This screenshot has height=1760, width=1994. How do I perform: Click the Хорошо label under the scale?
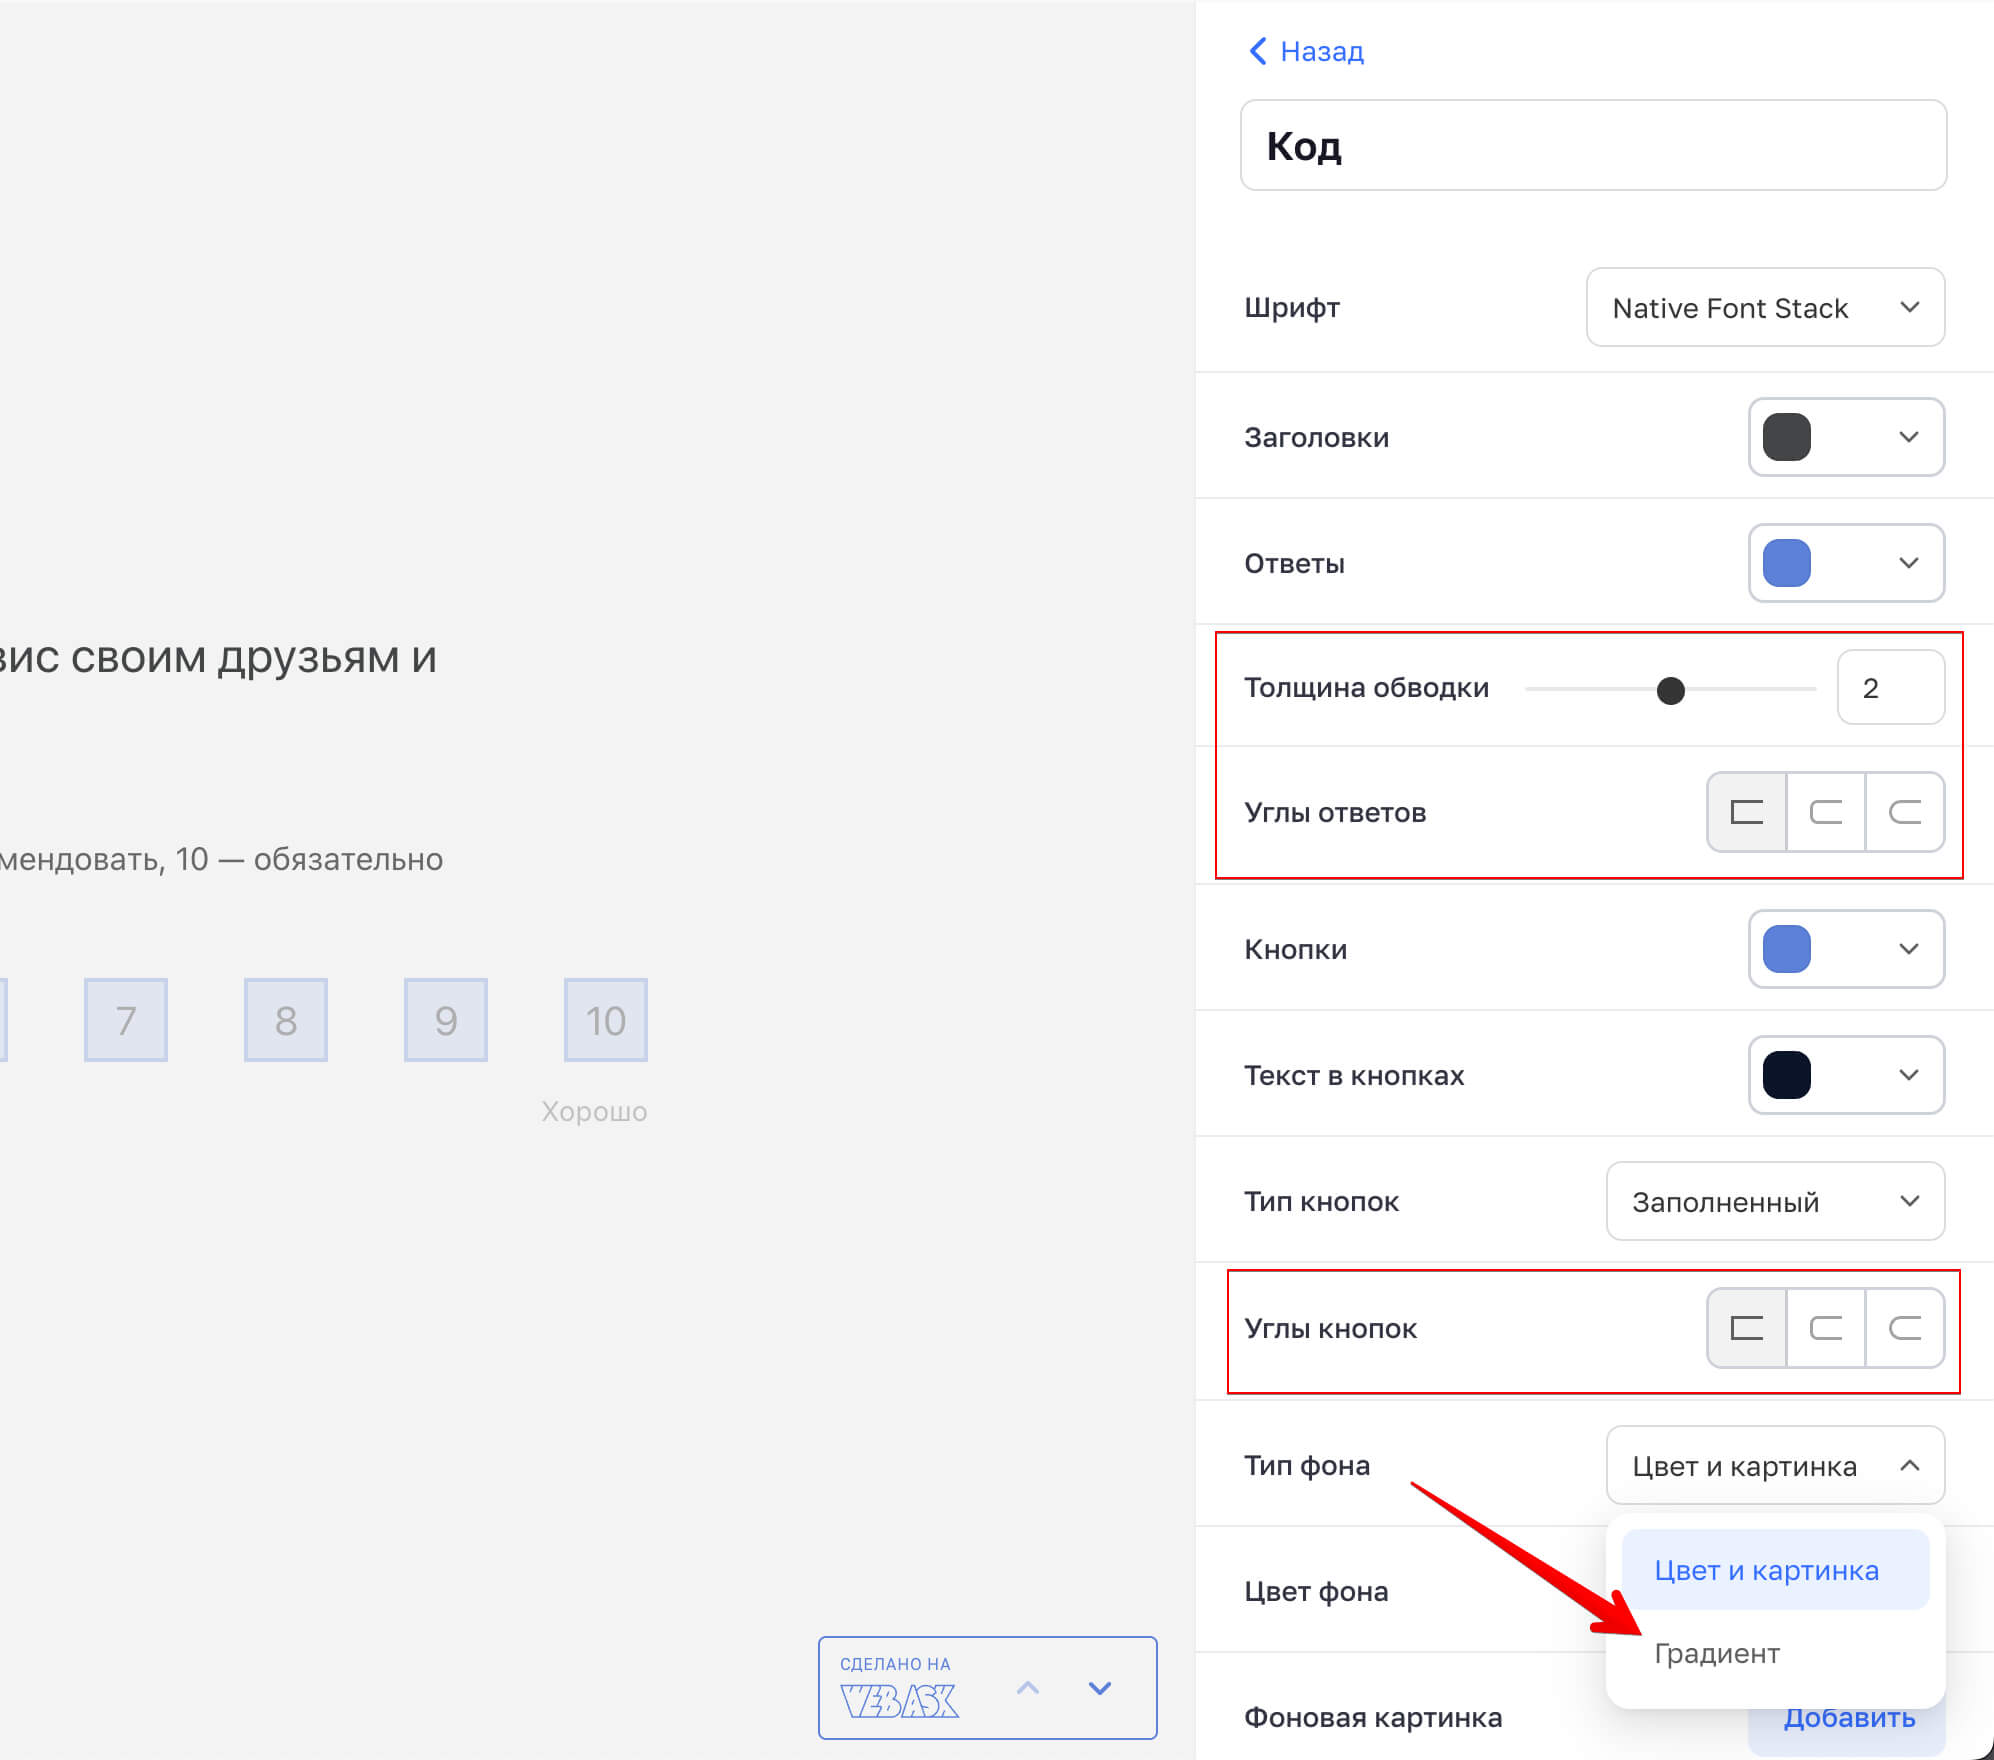(594, 1111)
